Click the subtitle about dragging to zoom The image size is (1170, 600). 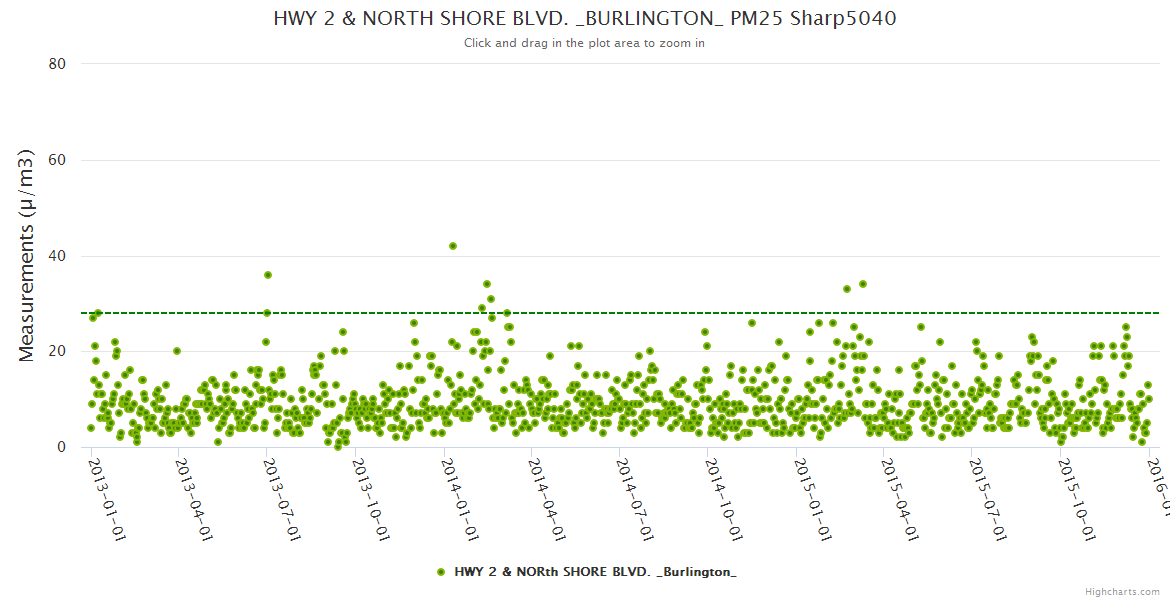(584, 43)
